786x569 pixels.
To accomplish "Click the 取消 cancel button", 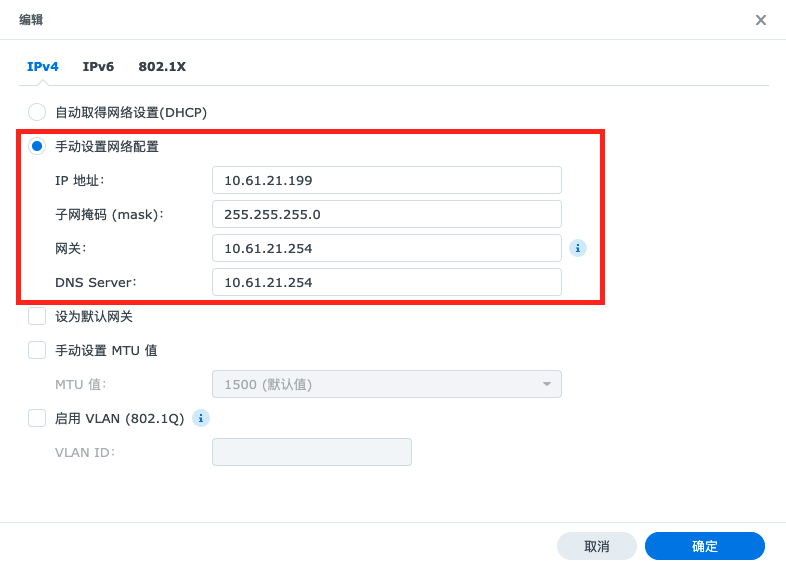I will (597, 546).
